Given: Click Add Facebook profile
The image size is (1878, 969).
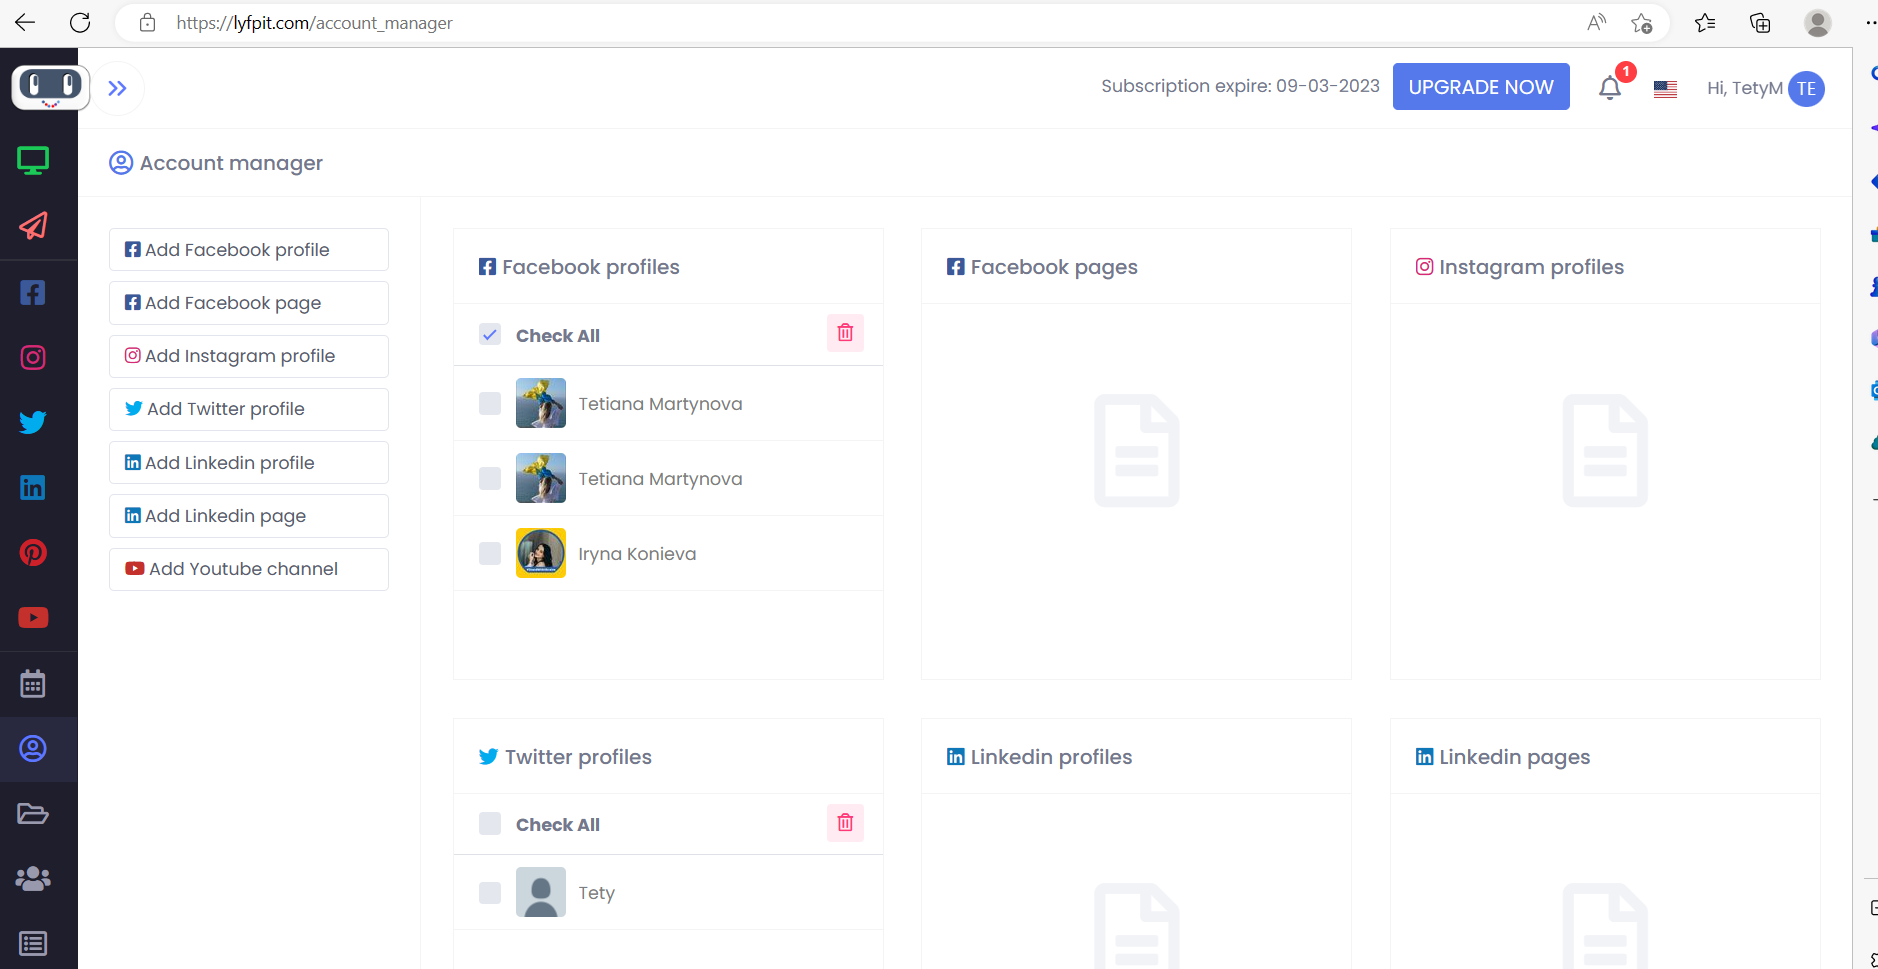Looking at the screenshot, I should point(249,250).
